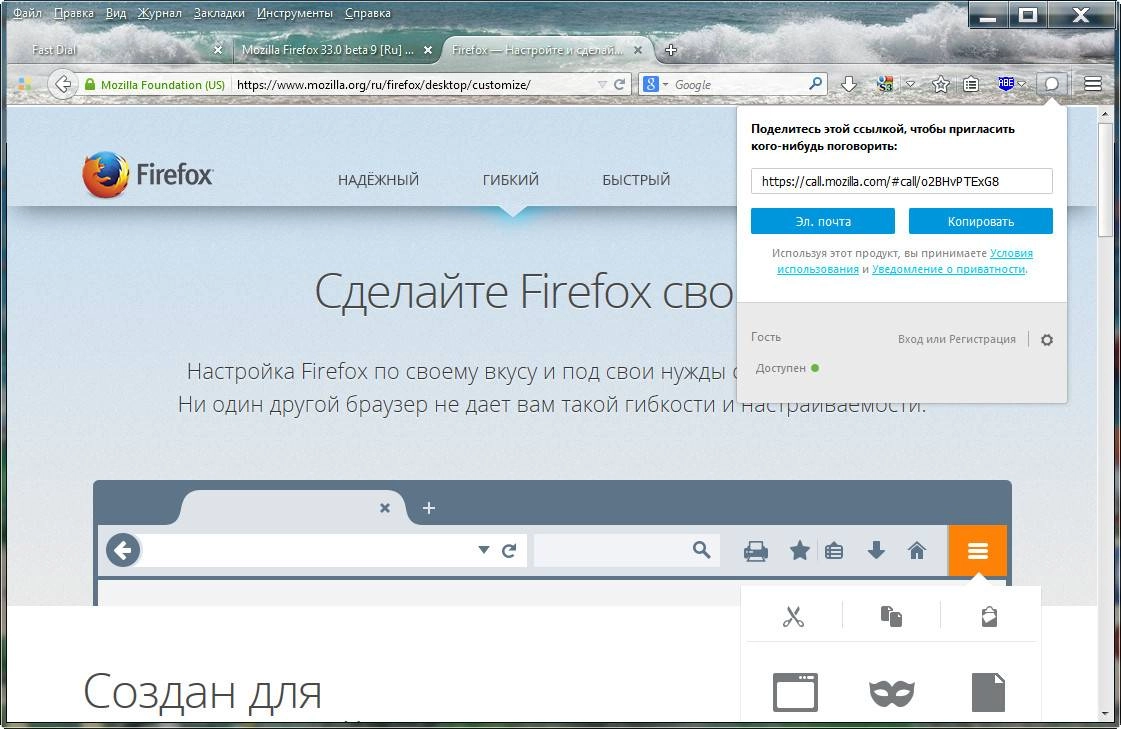The image size is (1121, 729).
Task: Click the new window icon in illustration
Action: pyautogui.click(x=795, y=692)
